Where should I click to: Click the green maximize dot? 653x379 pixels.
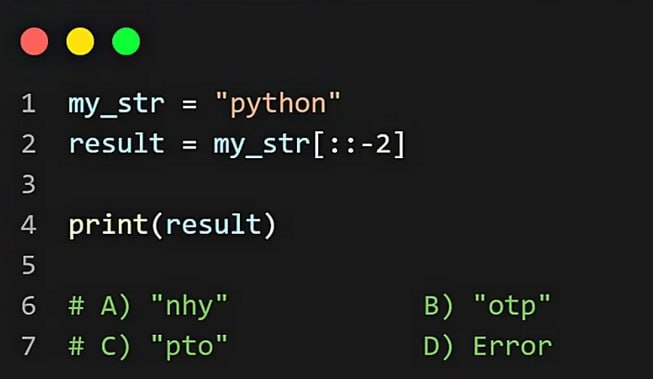[x=126, y=41]
